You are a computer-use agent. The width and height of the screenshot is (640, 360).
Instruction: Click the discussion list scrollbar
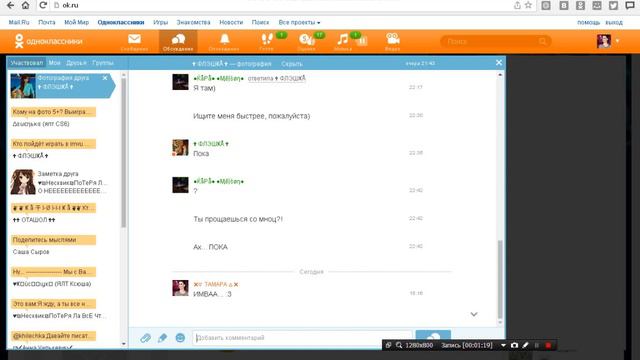pos(124,153)
